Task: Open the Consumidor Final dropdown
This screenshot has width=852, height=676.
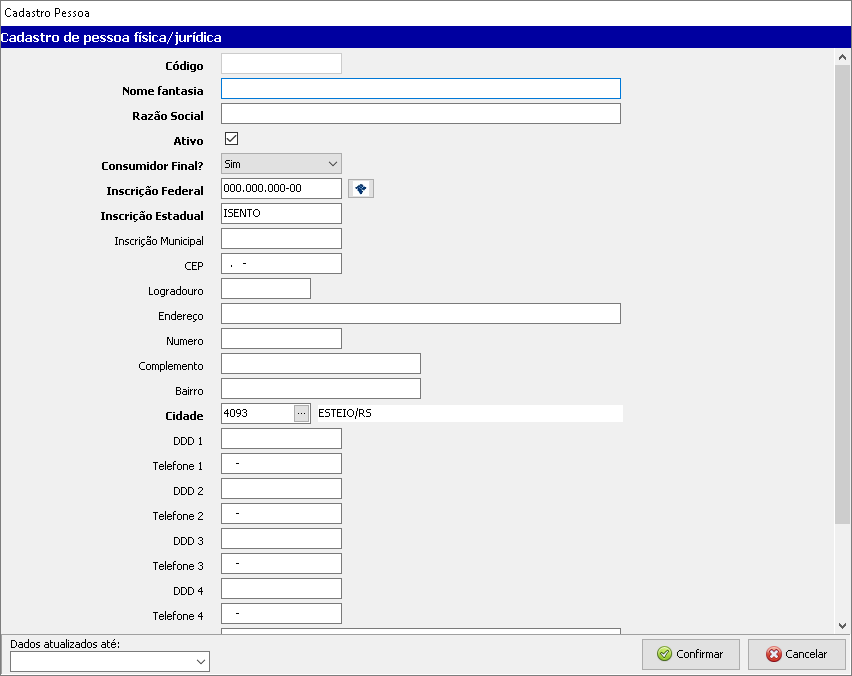Action: point(281,164)
